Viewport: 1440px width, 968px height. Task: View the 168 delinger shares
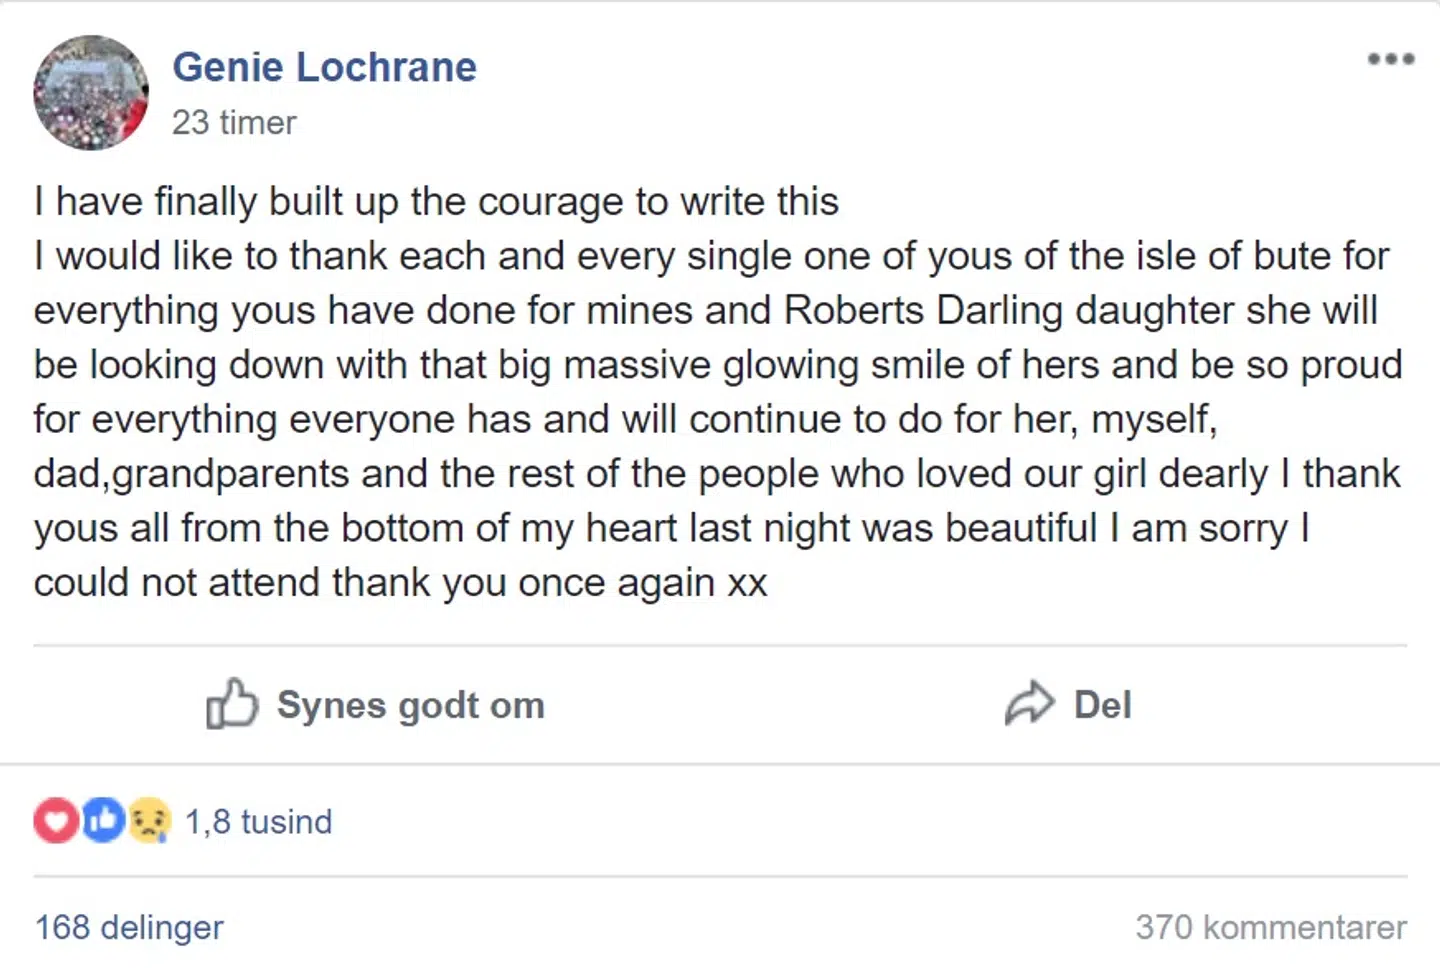(x=129, y=927)
